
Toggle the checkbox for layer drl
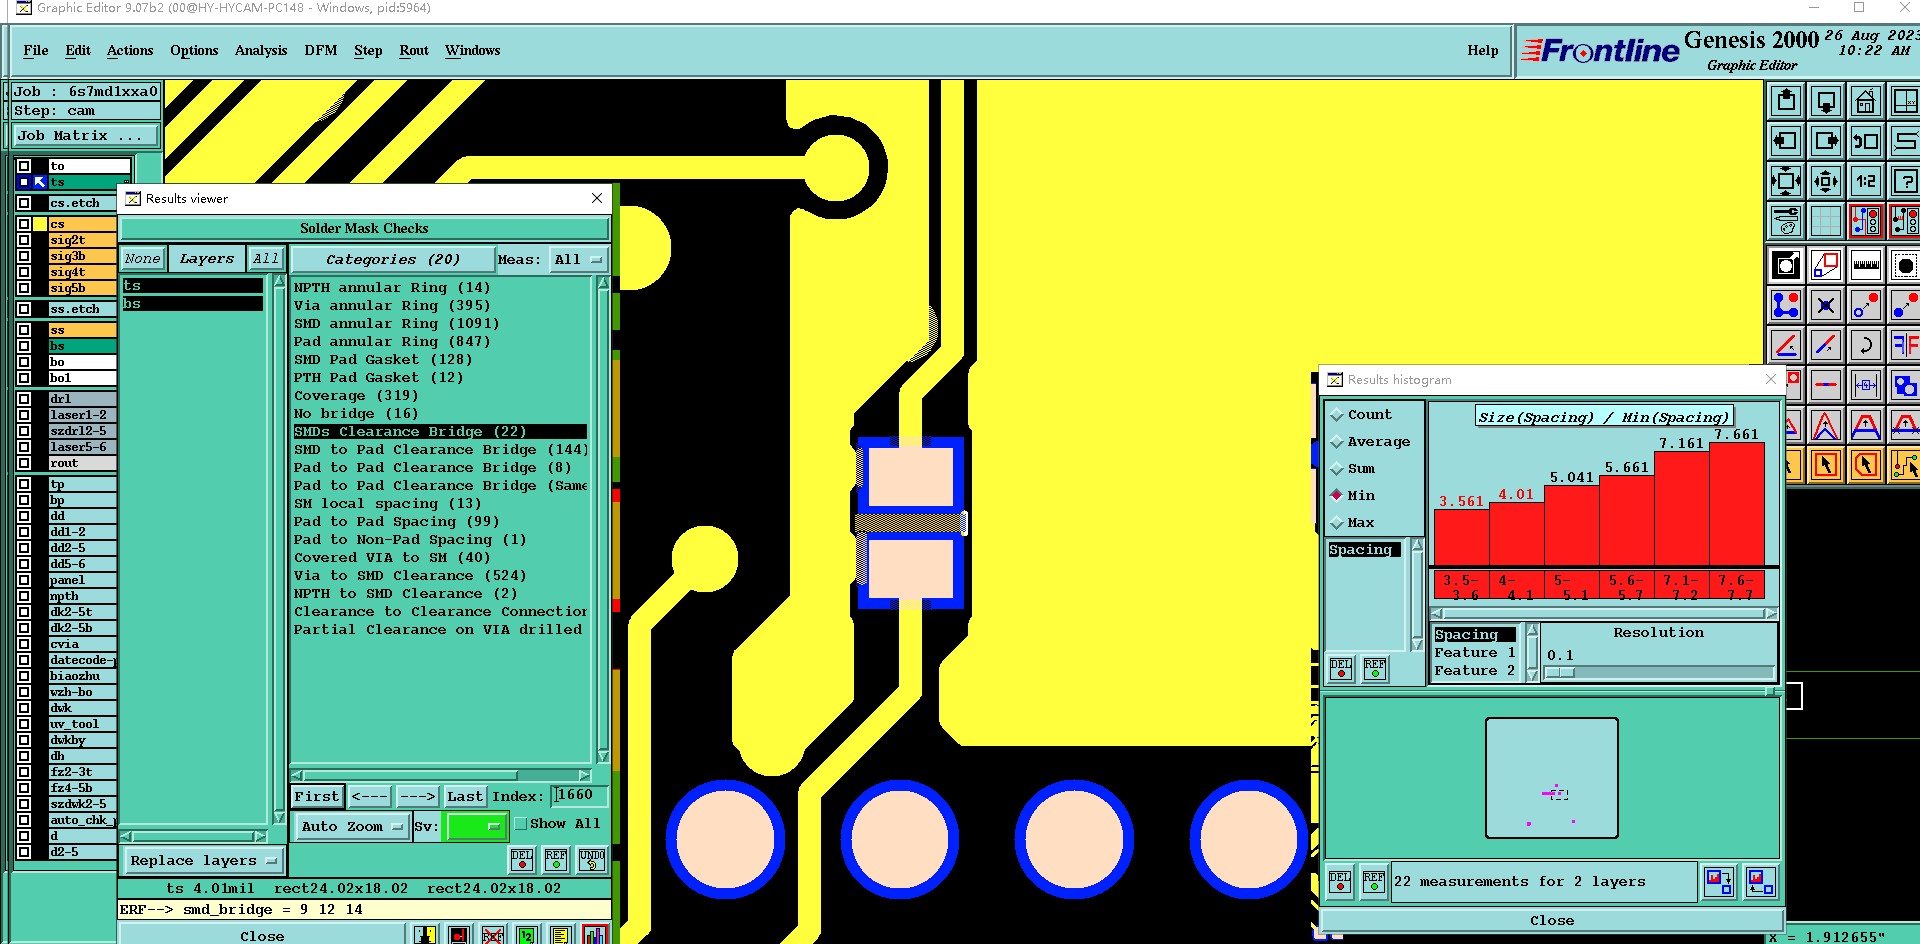pos(24,399)
